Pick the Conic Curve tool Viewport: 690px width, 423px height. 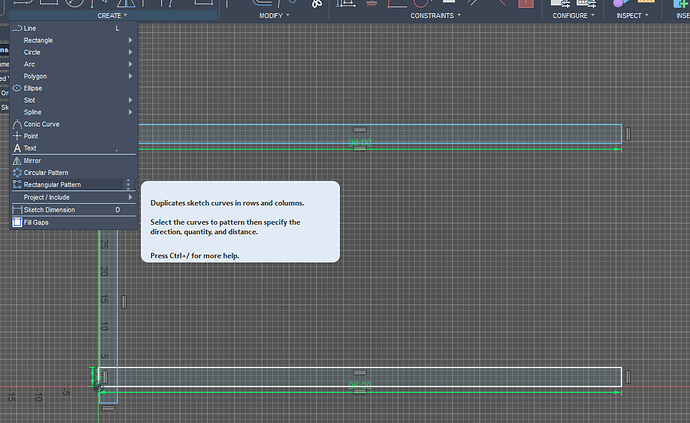click(41, 124)
